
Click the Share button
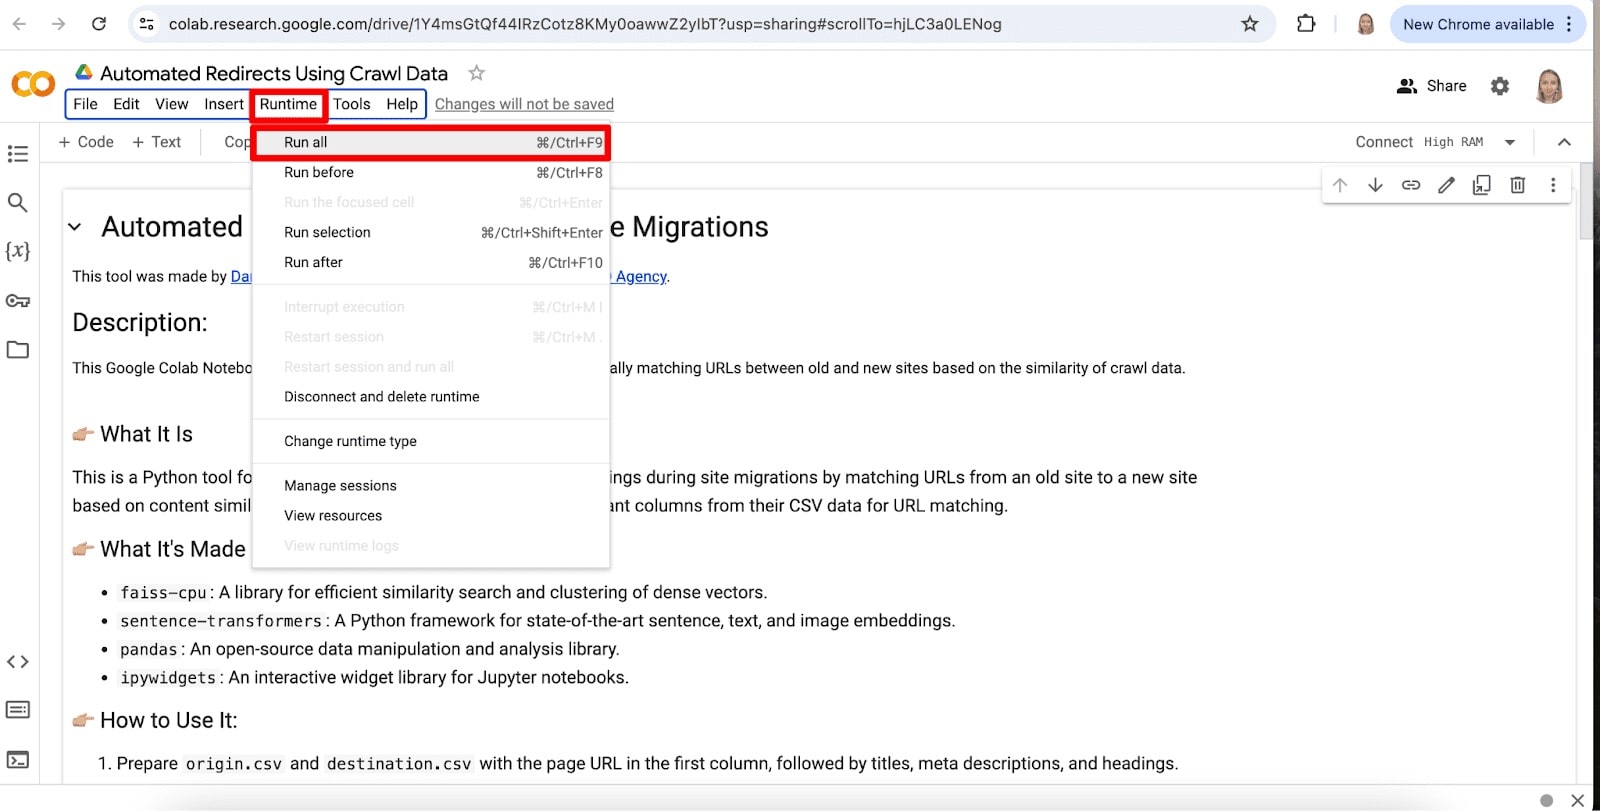pyautogui.click(x=1432, y=86)
